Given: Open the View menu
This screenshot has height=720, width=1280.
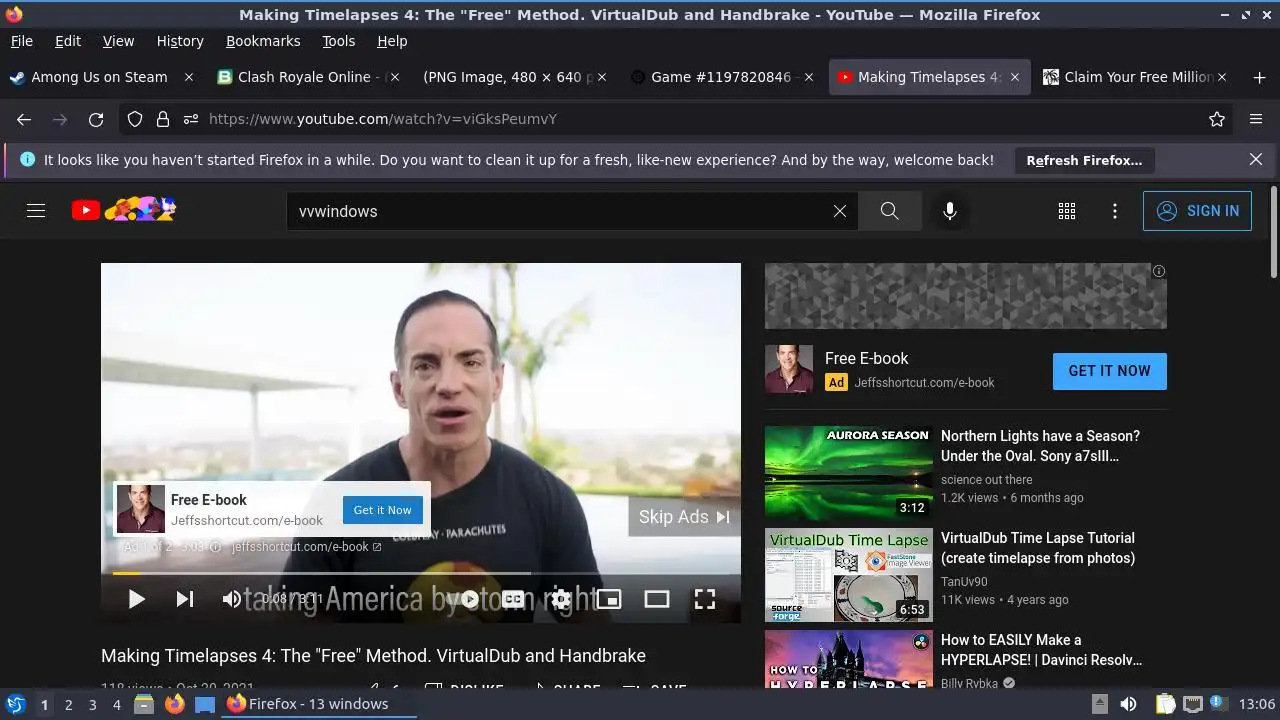Looking at the screenshot, I should [118, 41].
